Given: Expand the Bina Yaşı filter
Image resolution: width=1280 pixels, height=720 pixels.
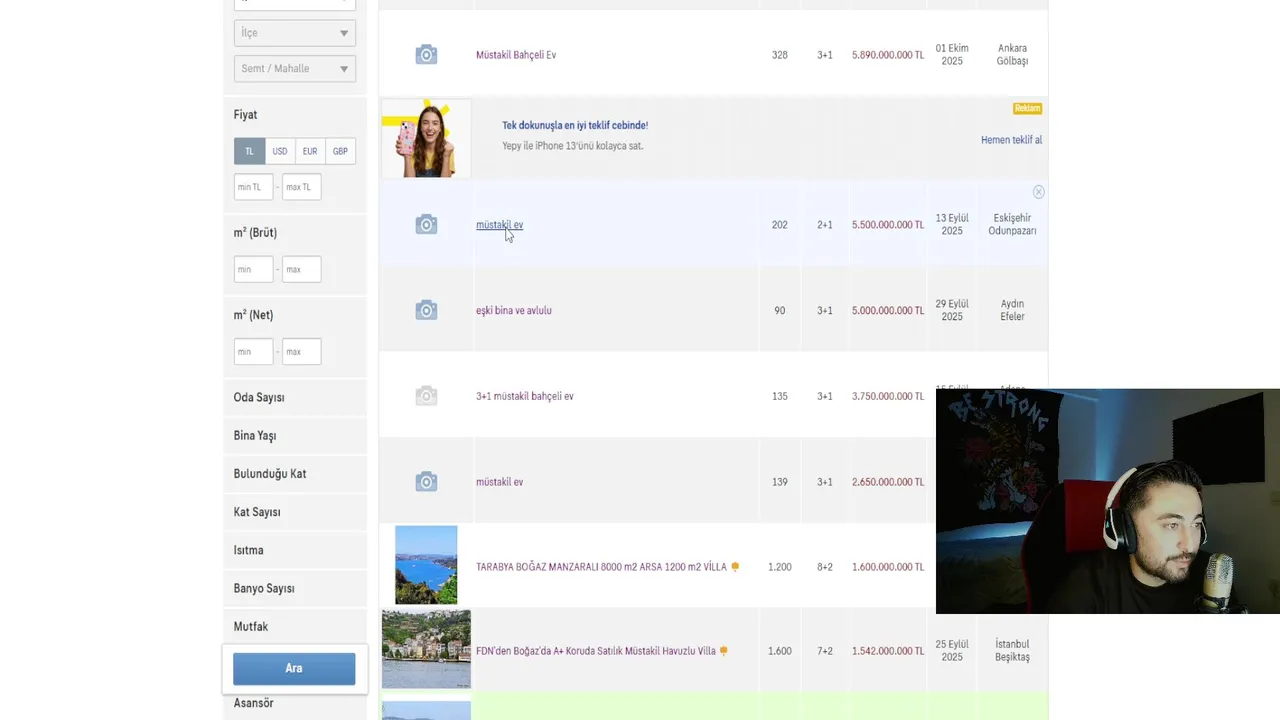Looking at the screenshot, I should coord(294,436).
